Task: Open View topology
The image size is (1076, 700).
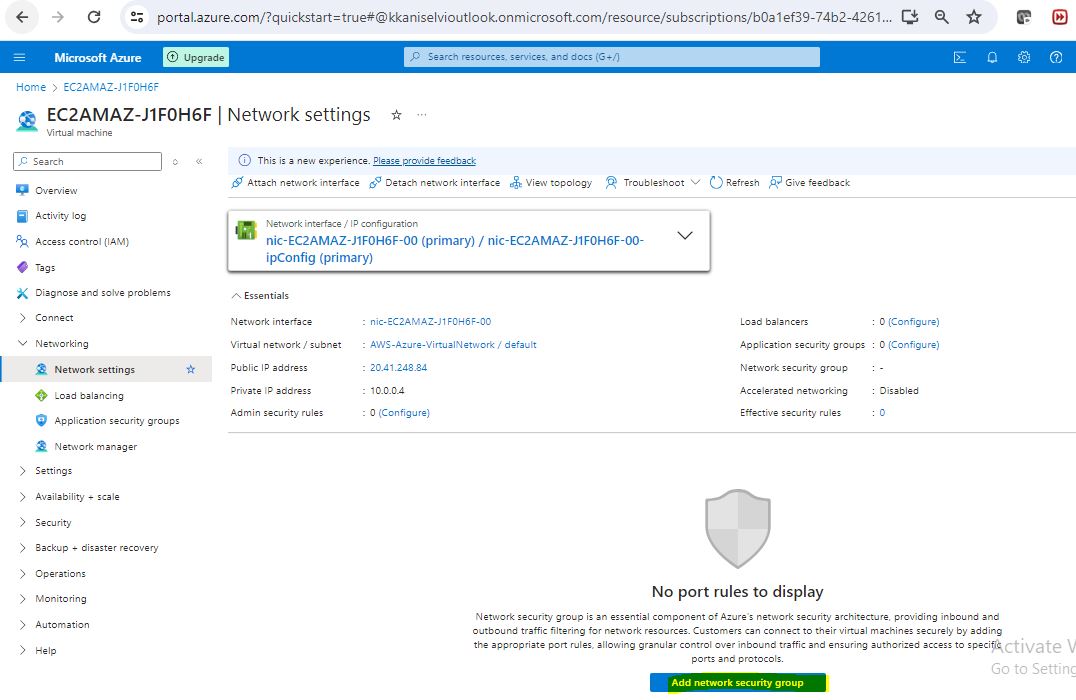Action: [551, 183]
